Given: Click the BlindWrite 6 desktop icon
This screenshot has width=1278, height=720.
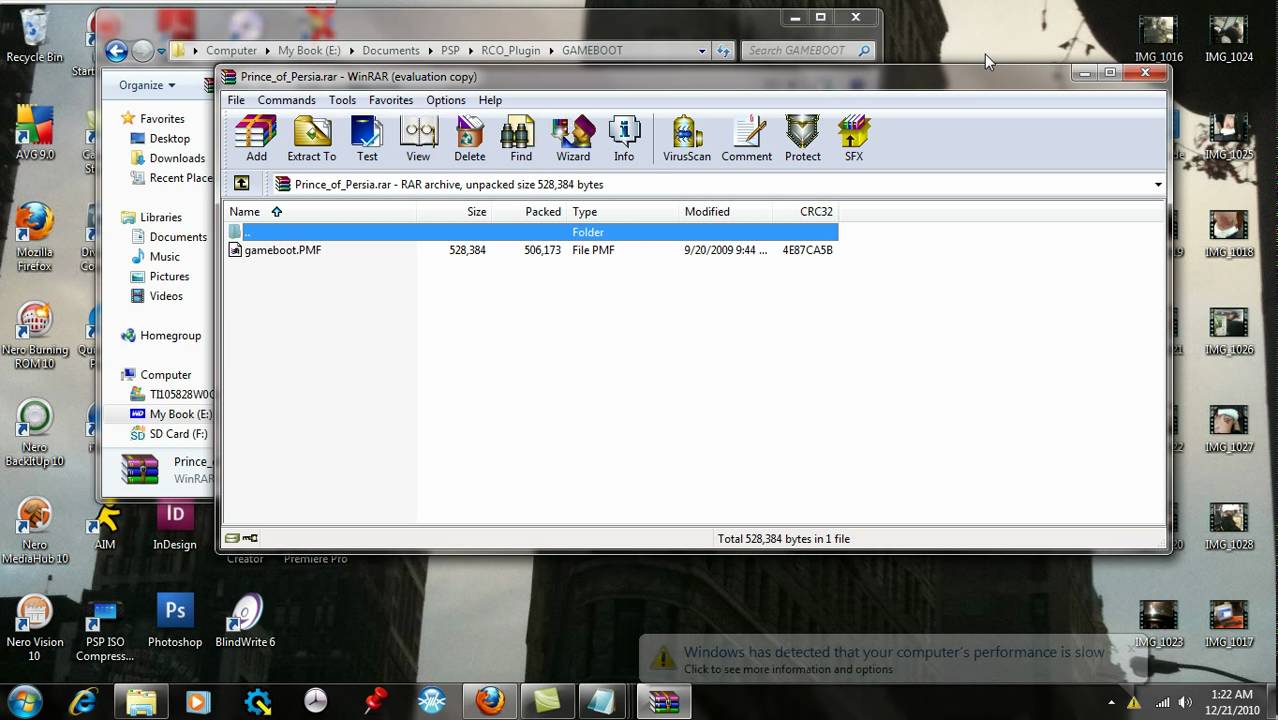Looking at the screenshot, I should [x=245, y=620].
